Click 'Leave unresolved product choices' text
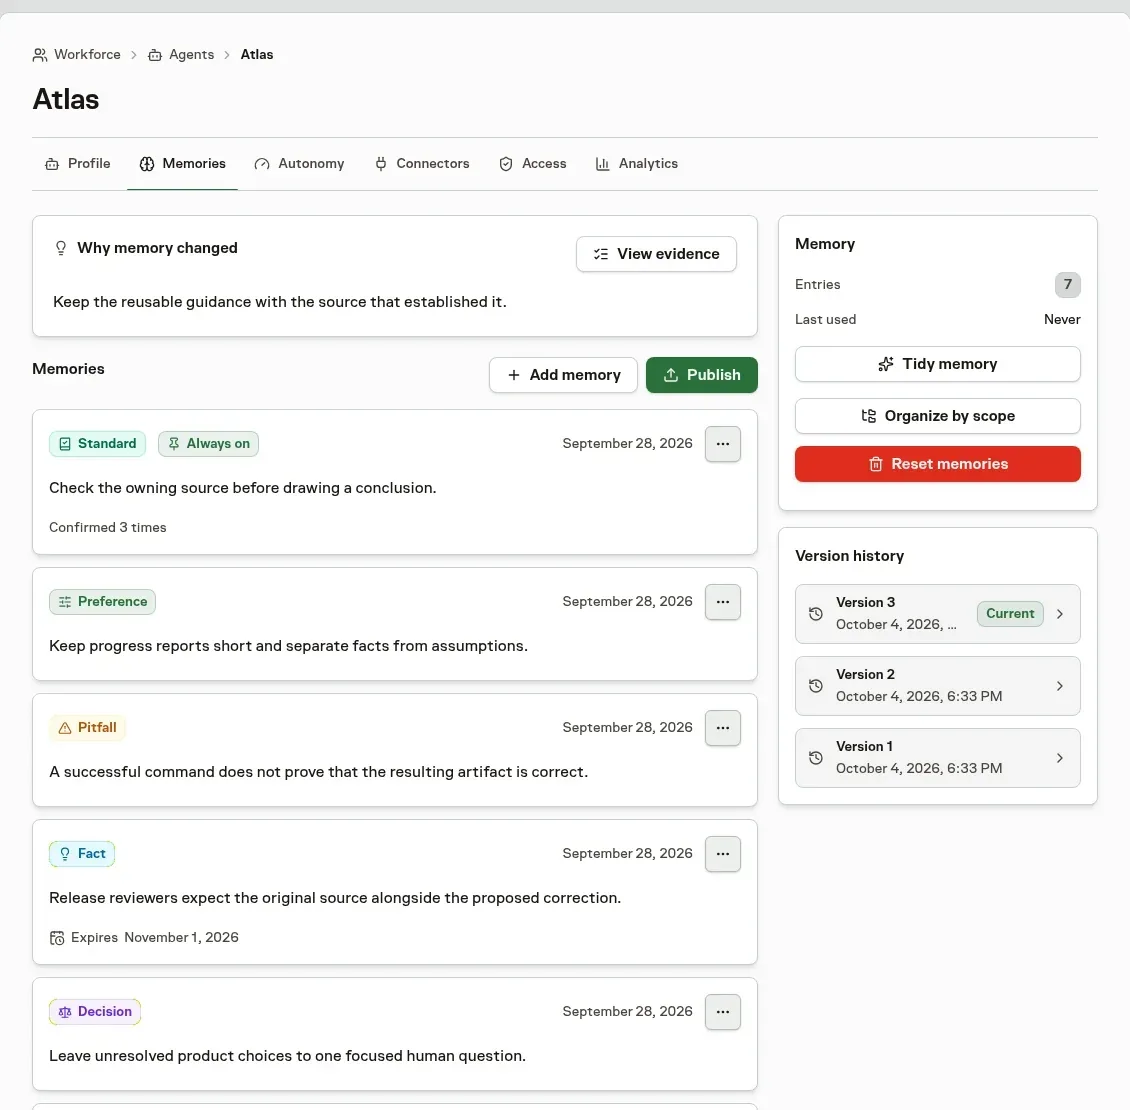The image size is (1130, 1110). tap(288, 1056)
